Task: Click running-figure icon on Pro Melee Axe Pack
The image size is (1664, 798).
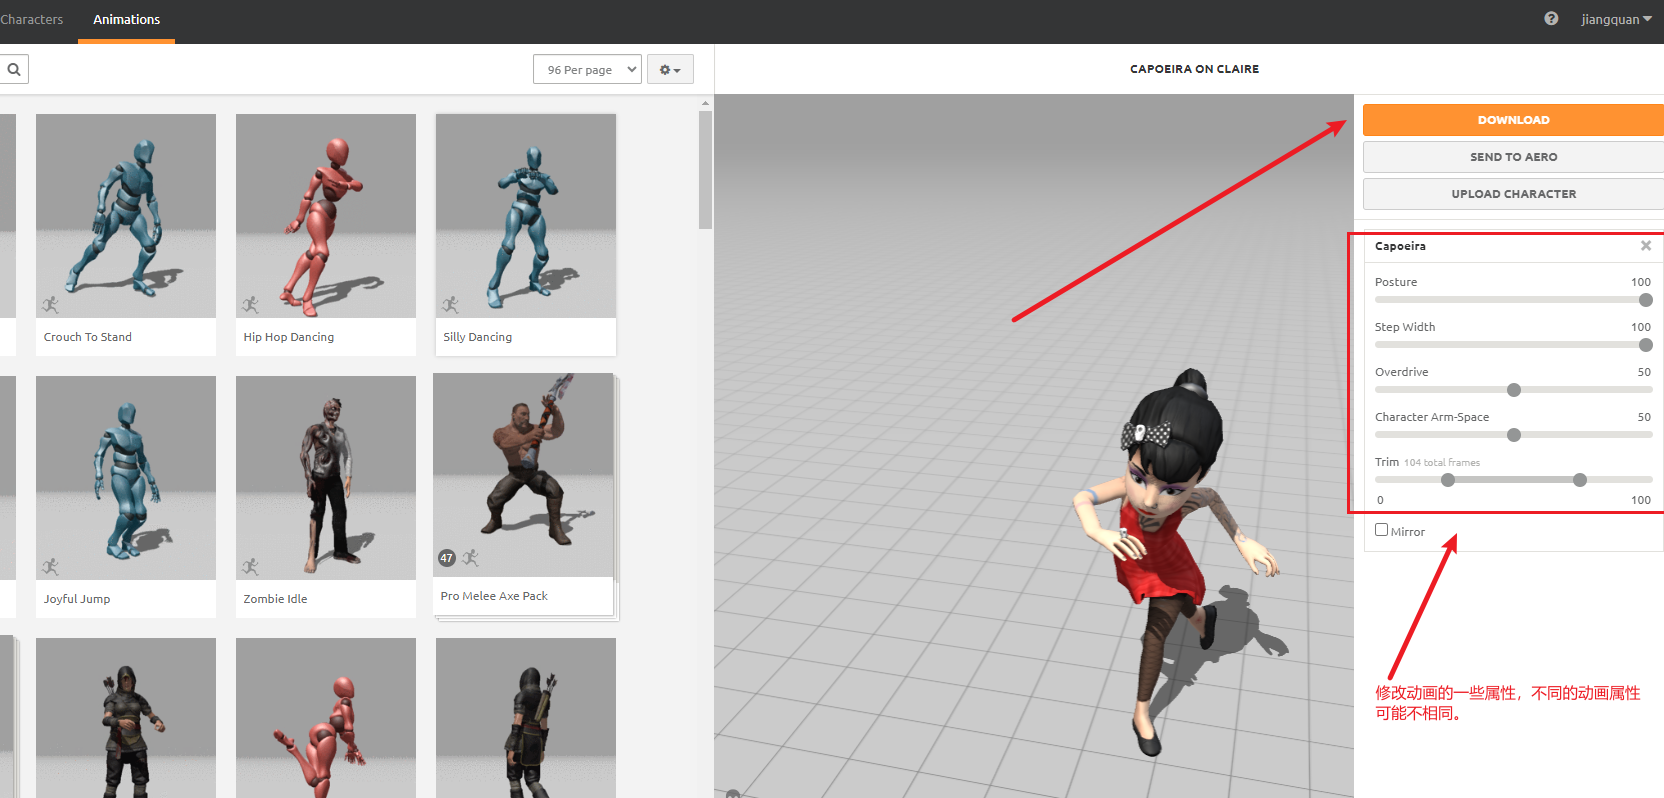Action: 471,558
